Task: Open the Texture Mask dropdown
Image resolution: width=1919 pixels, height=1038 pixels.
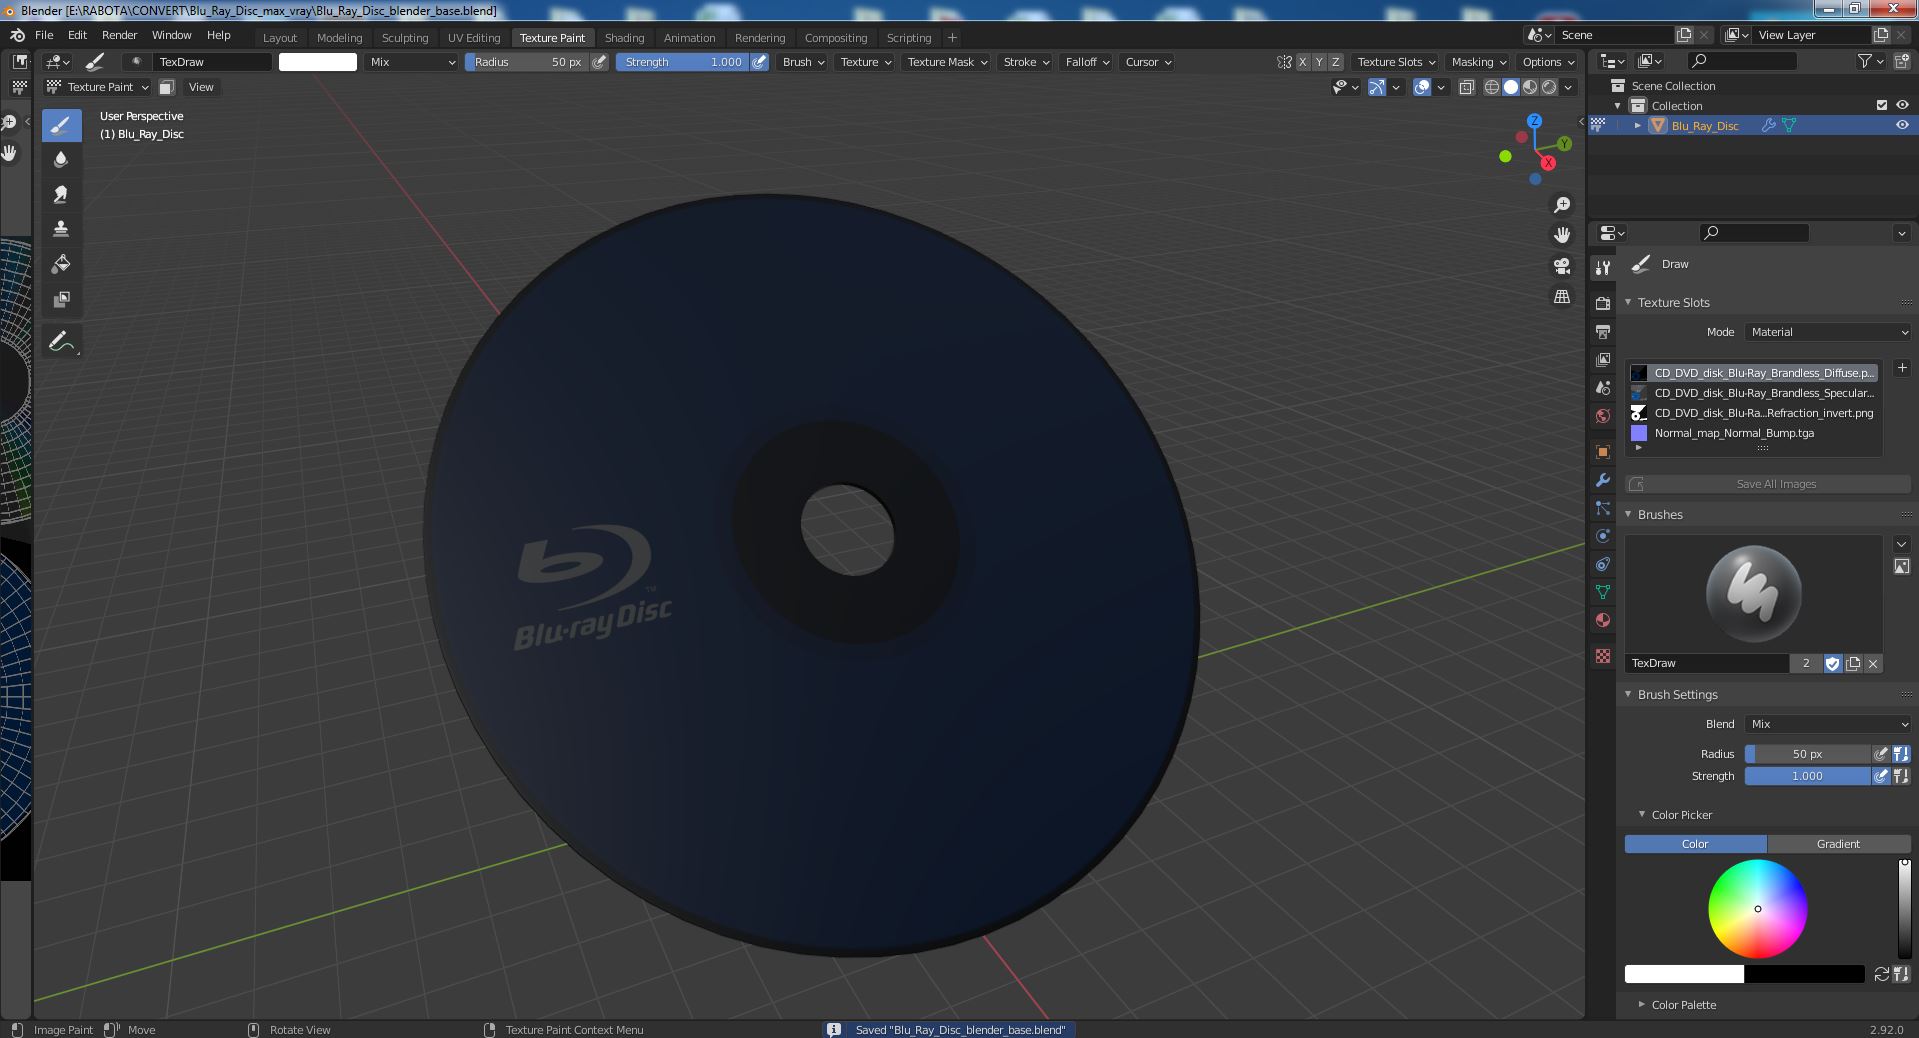Action: (x=947, y=62)
